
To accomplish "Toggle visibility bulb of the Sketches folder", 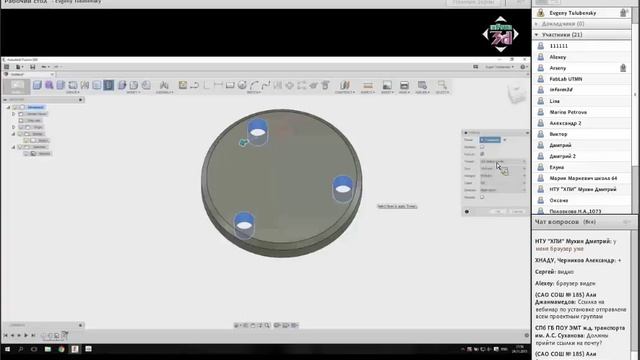I will [x=20, y=147].
